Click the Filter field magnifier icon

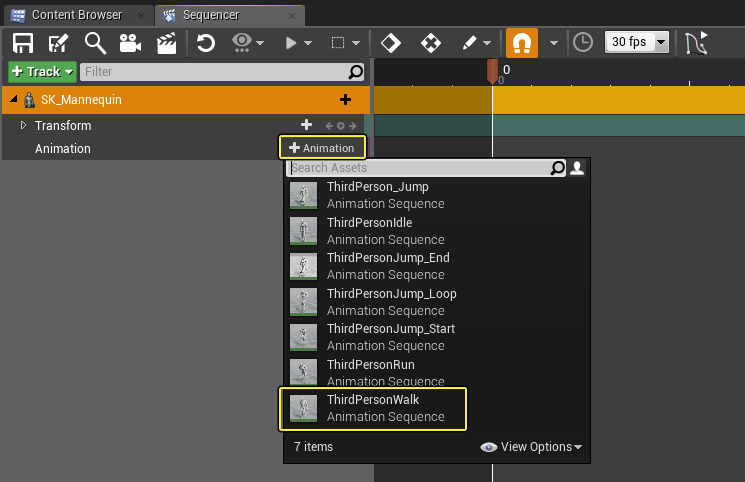click(355, 72)
